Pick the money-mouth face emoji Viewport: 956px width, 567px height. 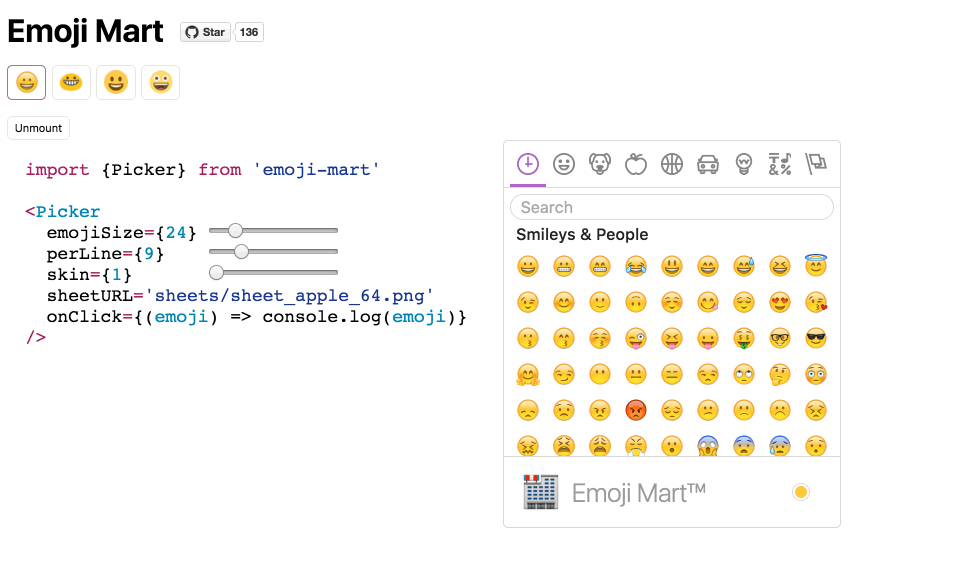click(744, 338)
